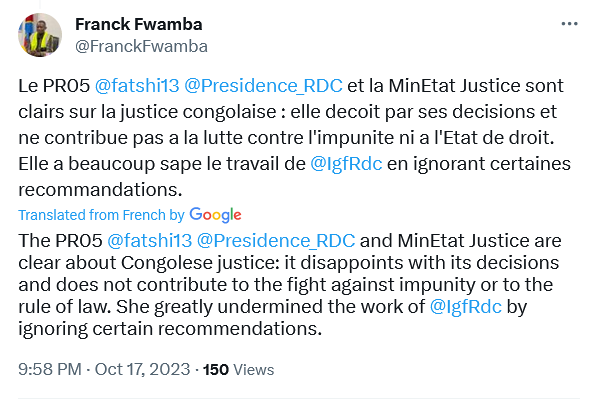The width and height of the screenshot is (598, 399).
Task: Click 'ignoring certain recommendations.' in translation
Action: point(170,329)
